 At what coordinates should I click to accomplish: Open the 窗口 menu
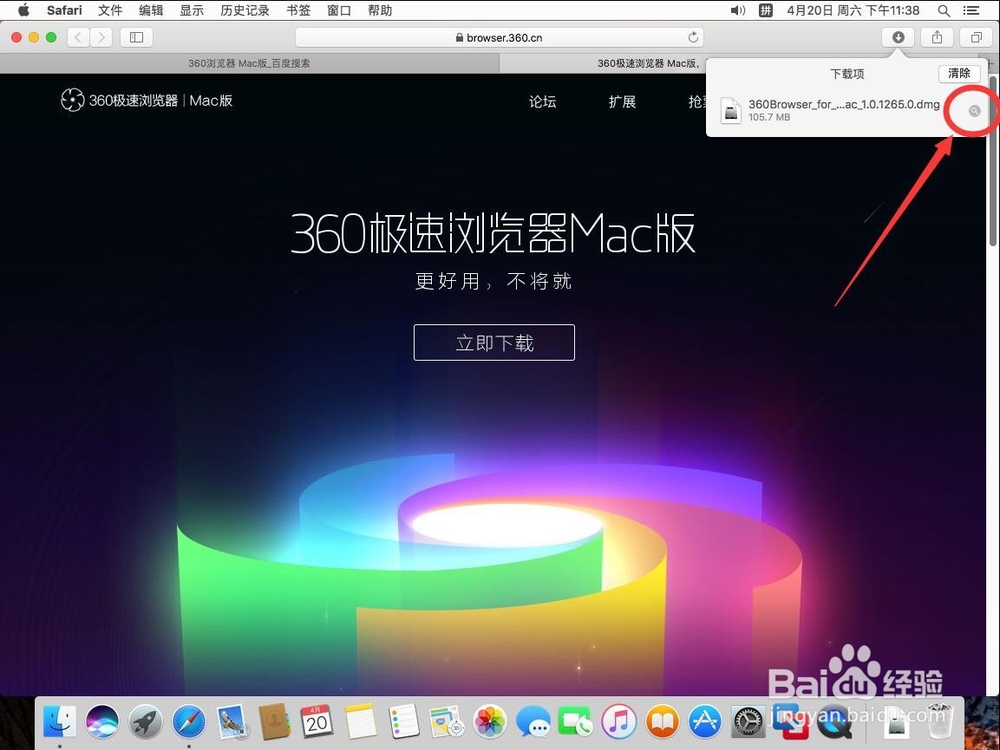(x=339, y=10)
